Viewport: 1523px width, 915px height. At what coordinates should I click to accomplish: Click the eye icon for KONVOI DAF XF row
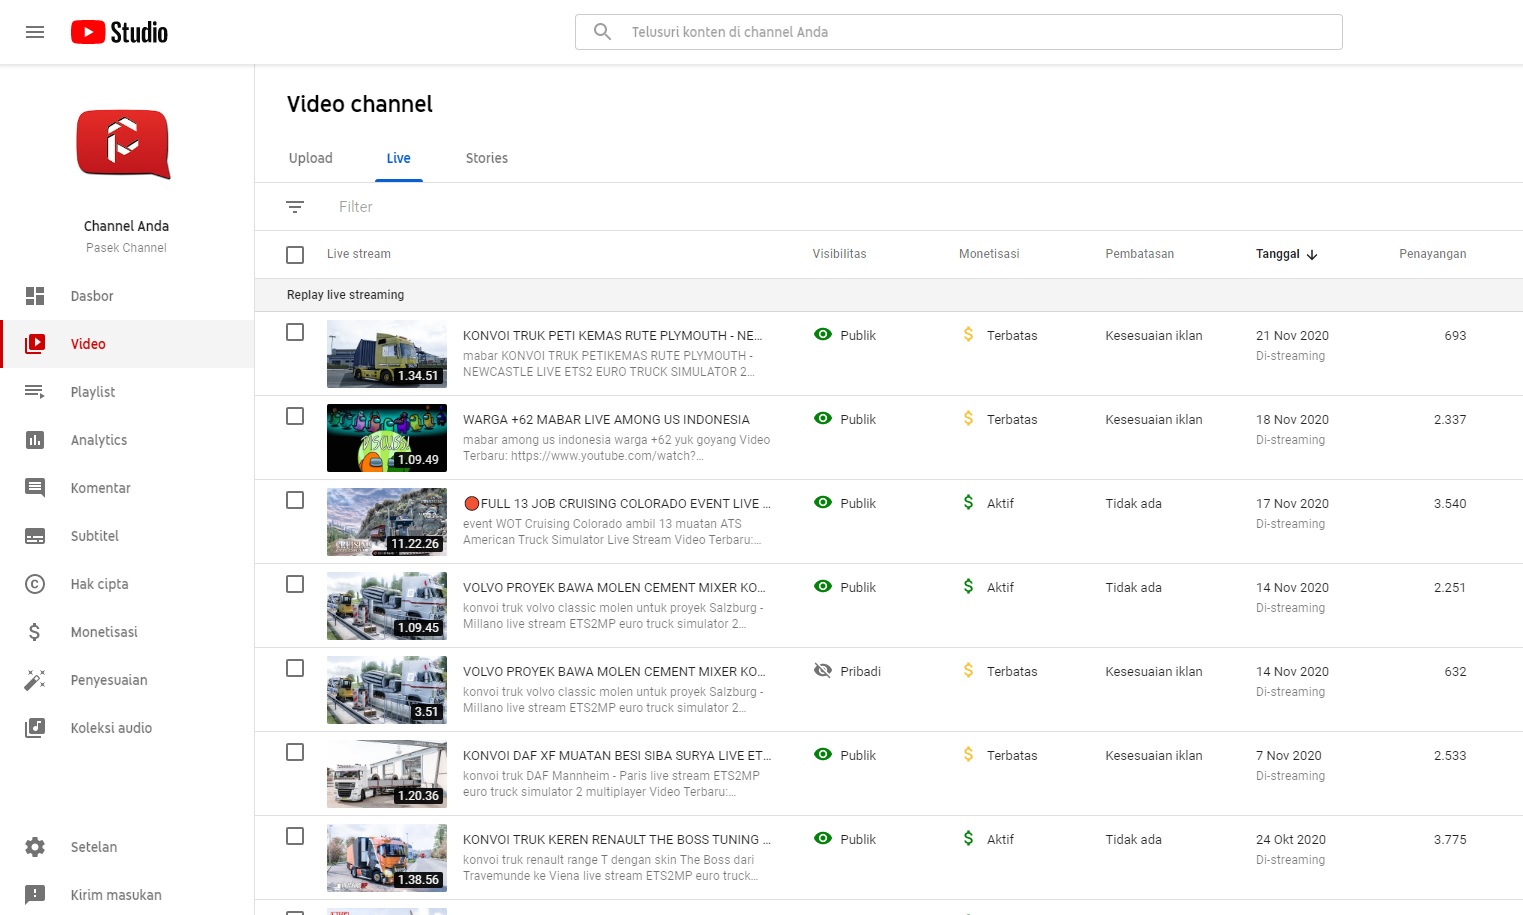[823, 755]
